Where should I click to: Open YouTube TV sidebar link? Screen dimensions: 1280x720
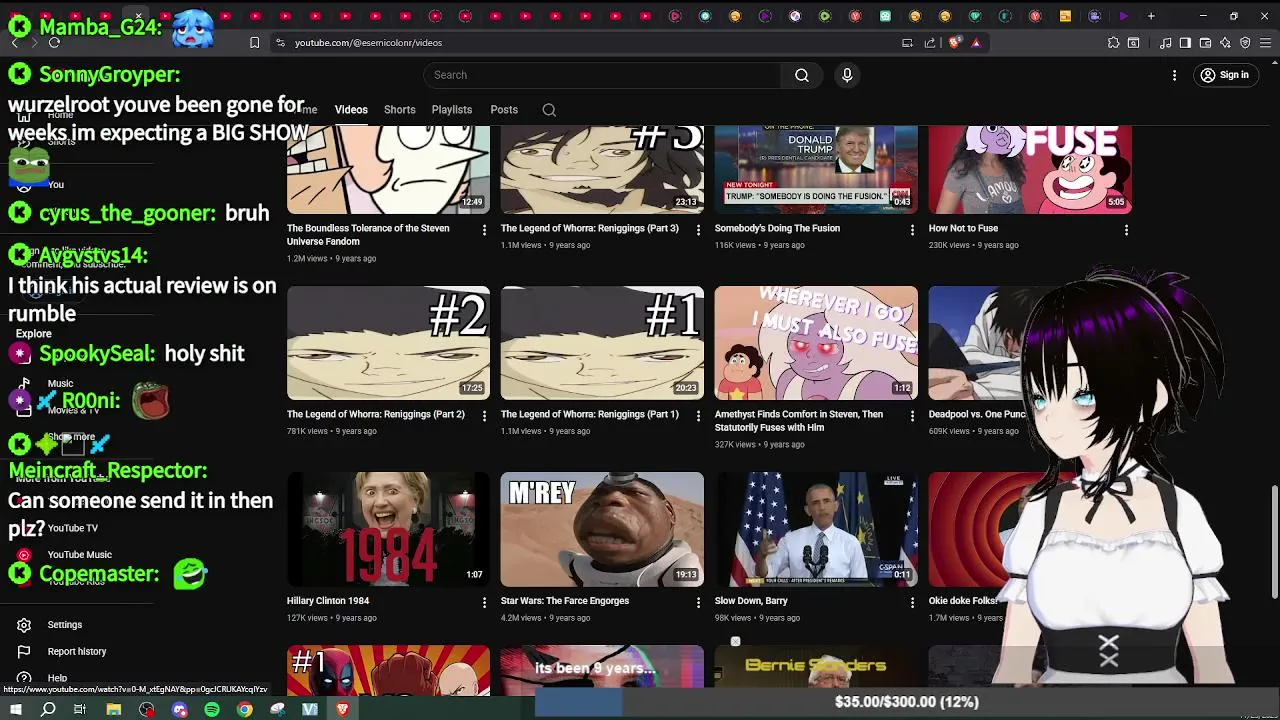tap(73, 528)
